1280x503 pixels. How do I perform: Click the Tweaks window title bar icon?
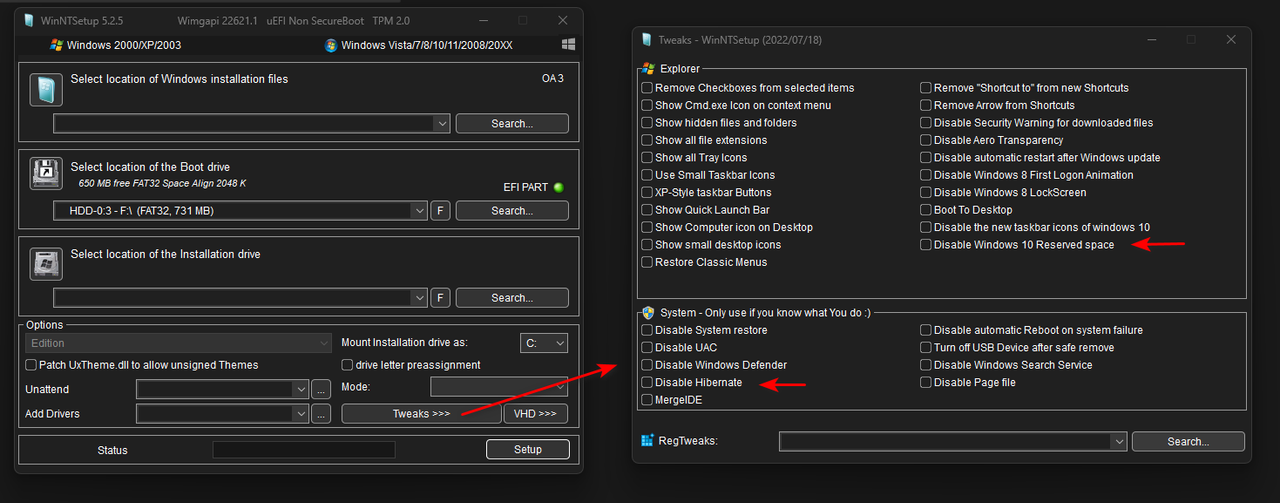[647, 40]
